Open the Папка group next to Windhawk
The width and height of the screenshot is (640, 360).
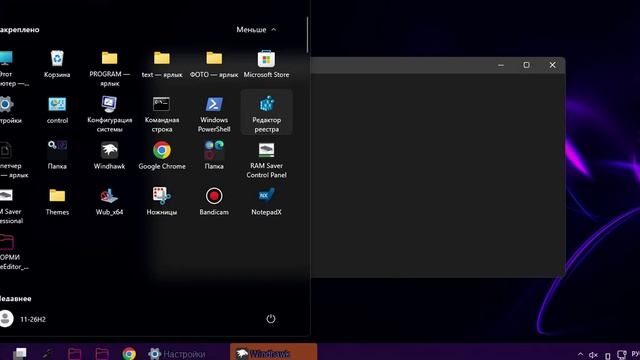[57, 156]
